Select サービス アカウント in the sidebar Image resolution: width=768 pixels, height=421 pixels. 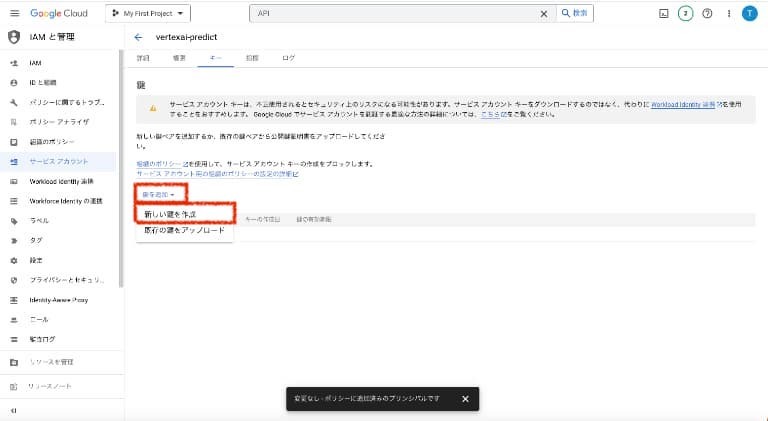59,162
